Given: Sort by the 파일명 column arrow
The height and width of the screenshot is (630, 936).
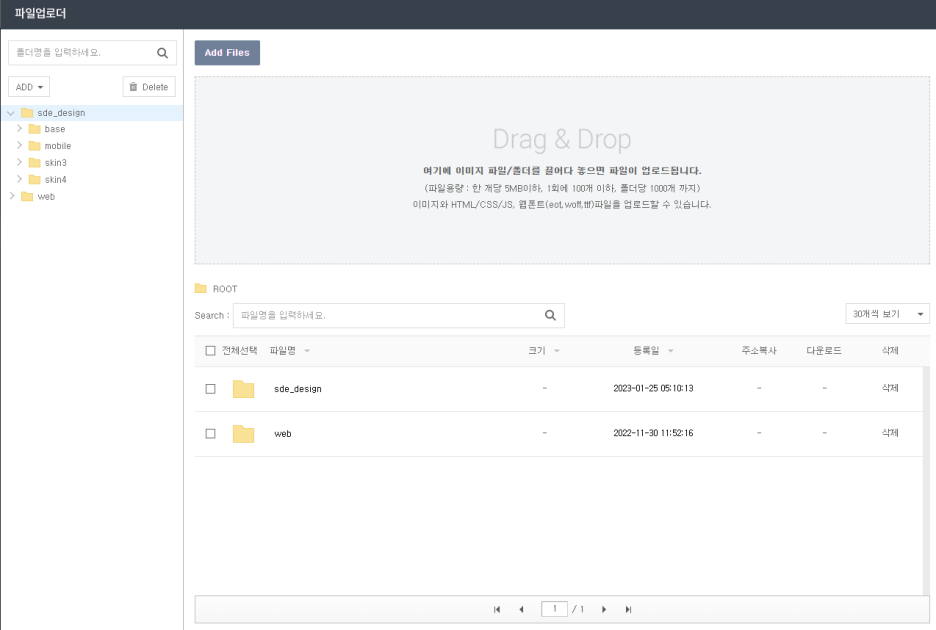Looking at the screenshot, I should pyautogui.click(x=307, y=351).
